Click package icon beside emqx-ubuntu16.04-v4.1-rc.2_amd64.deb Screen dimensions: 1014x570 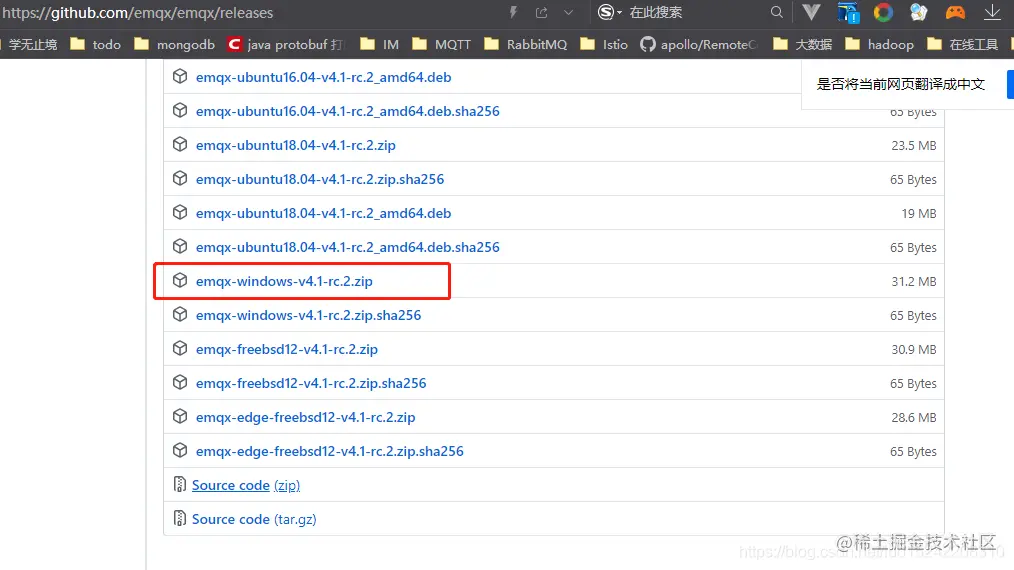coord(180,76)
